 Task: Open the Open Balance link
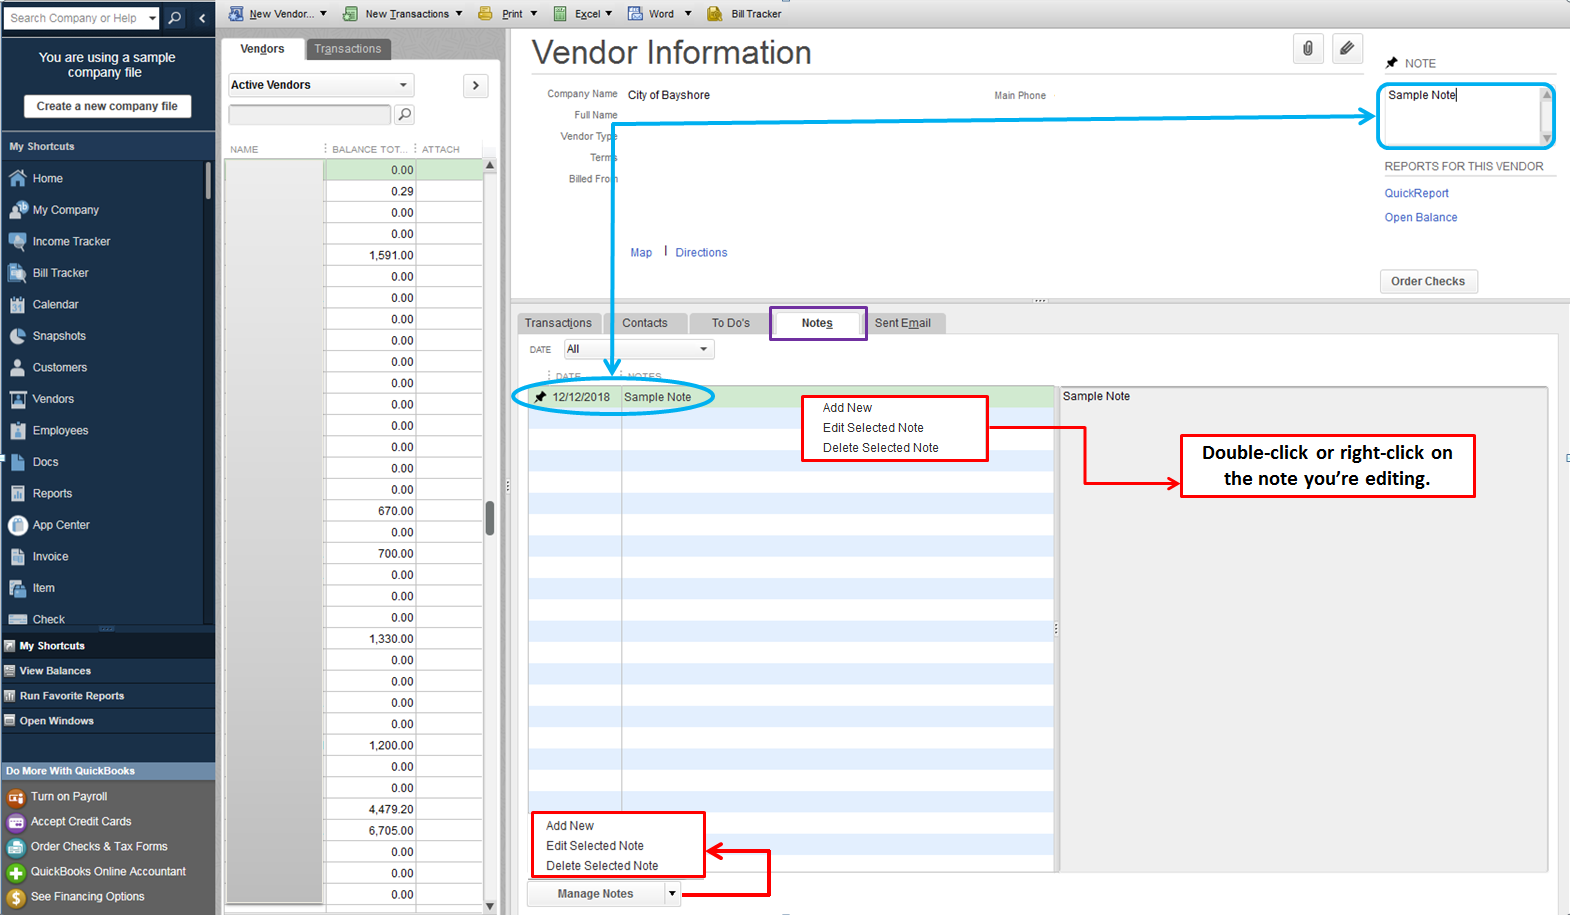(x=1420, y=217)
